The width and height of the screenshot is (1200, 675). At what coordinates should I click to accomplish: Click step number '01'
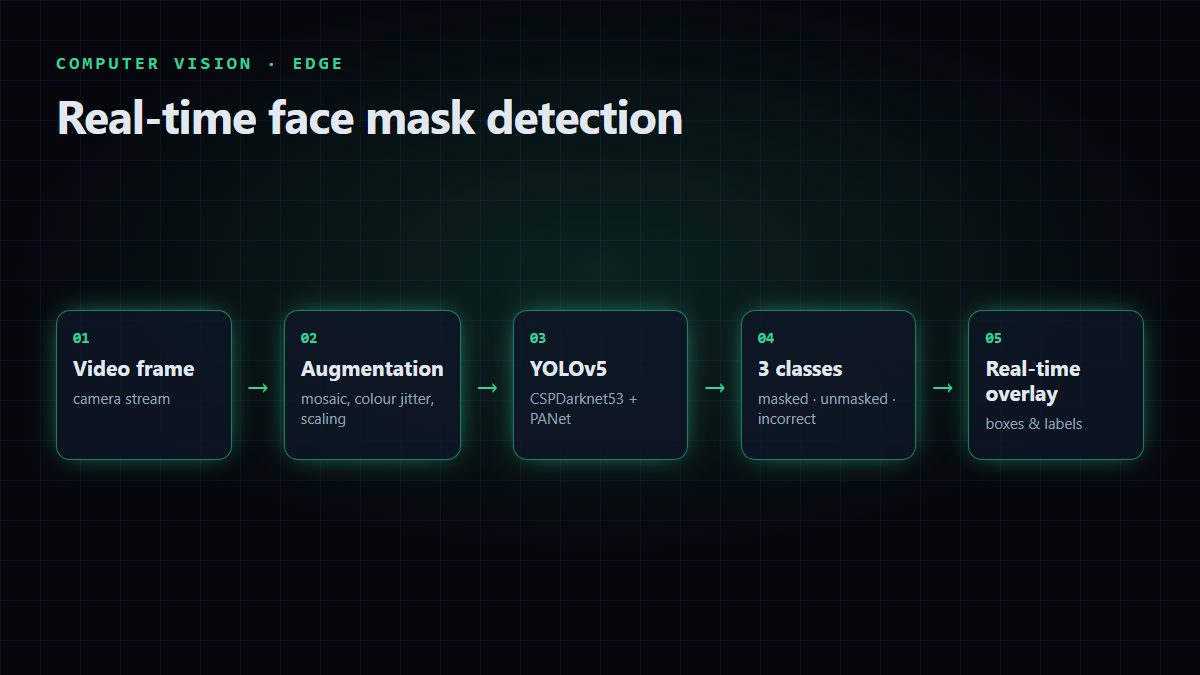point(81,338)
